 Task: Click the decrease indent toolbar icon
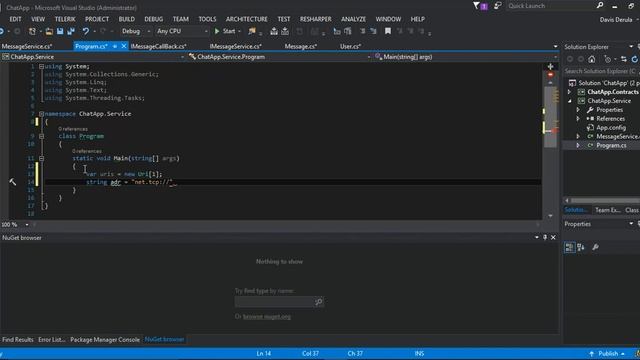362,31
